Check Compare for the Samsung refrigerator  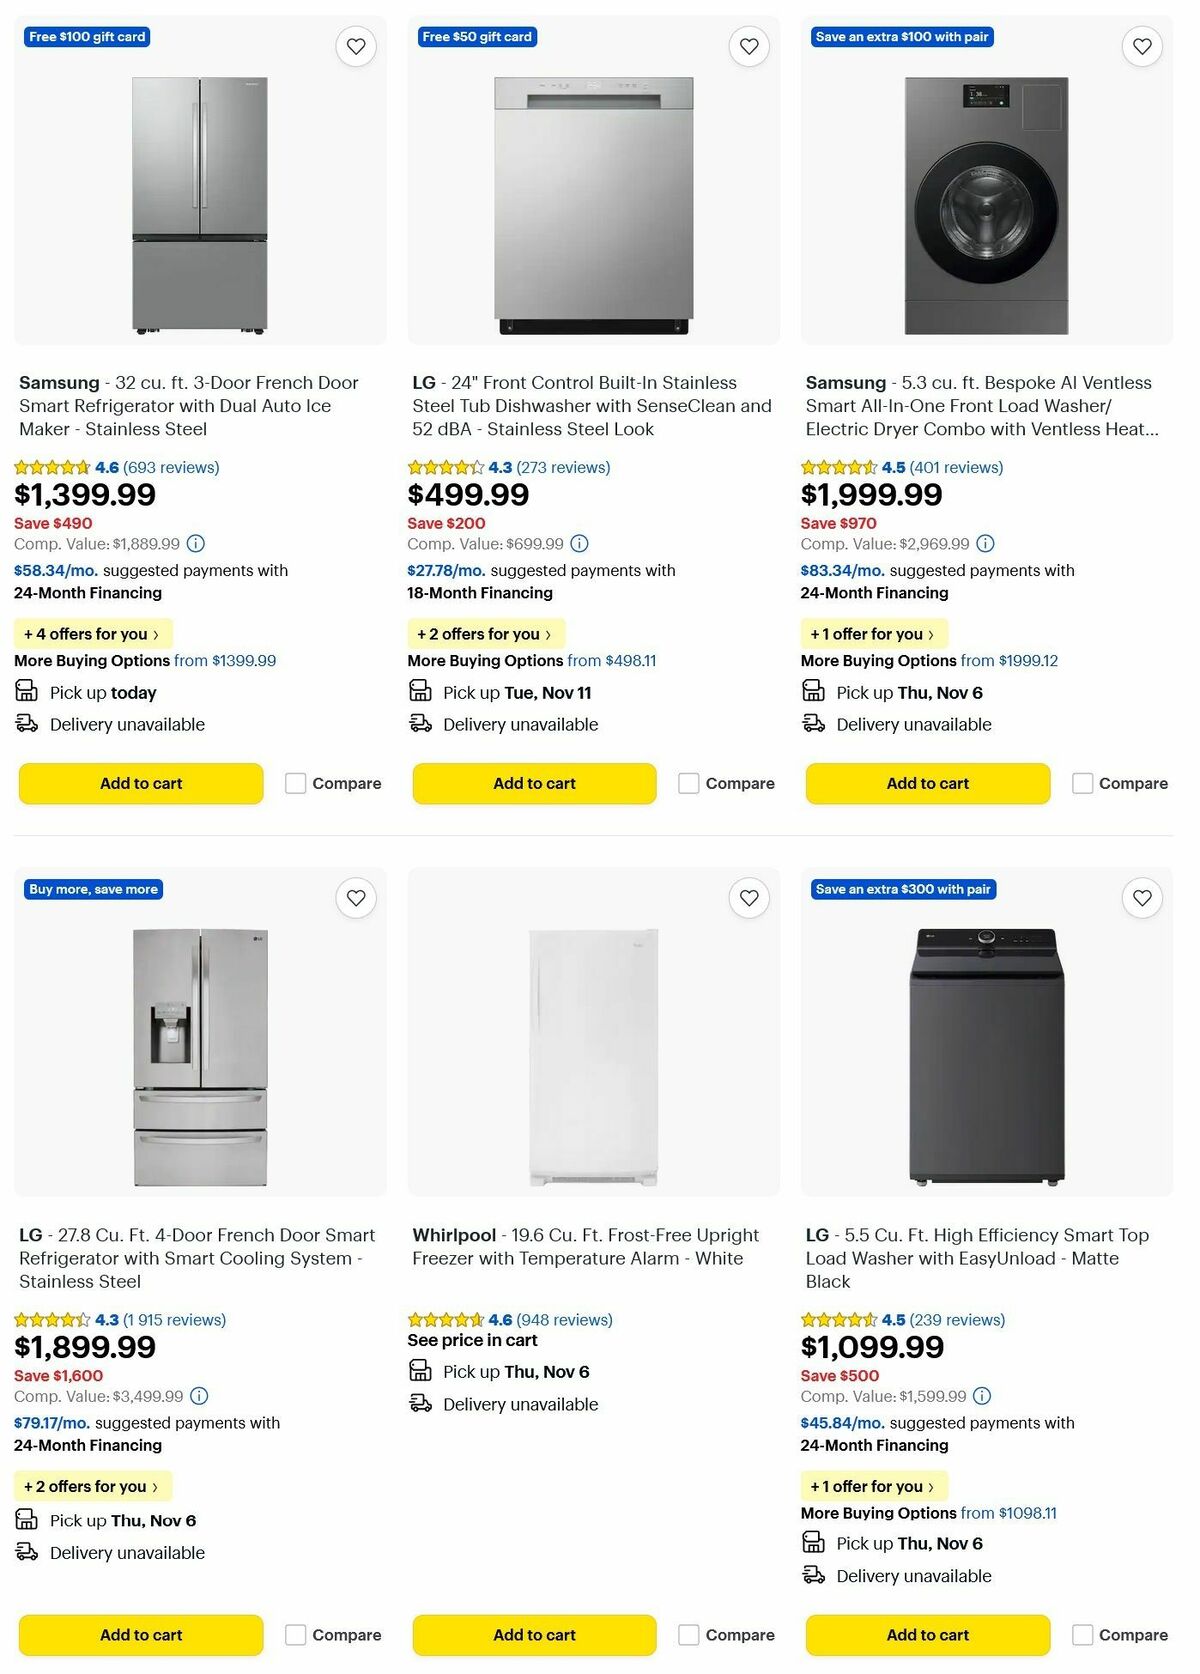[294, 783]
